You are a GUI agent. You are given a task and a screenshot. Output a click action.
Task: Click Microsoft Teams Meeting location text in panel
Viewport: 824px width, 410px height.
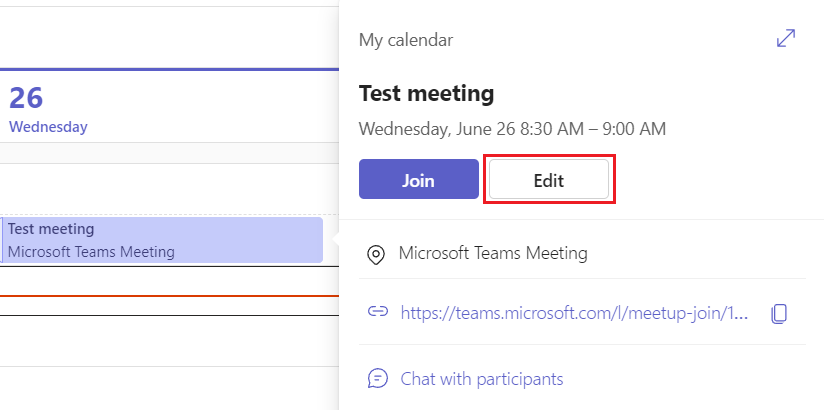[x=493, y=253]
